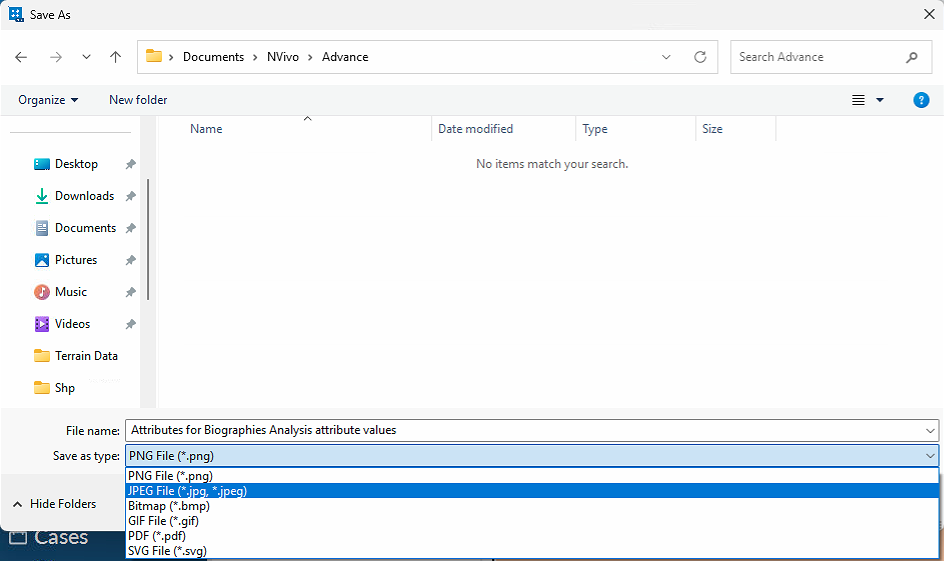Collapse the Save as type combo box
The width and height of the screenshot is (944, 561).
tap(931, 456)
